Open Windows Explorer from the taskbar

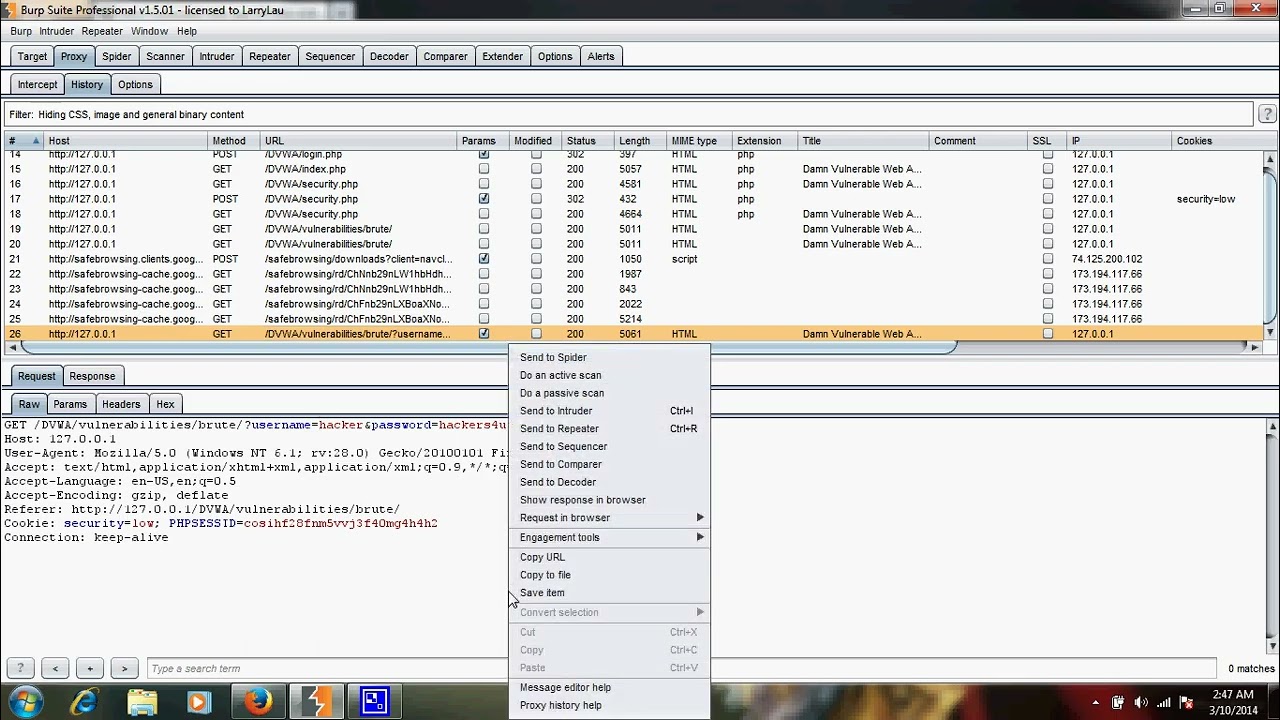142,702
